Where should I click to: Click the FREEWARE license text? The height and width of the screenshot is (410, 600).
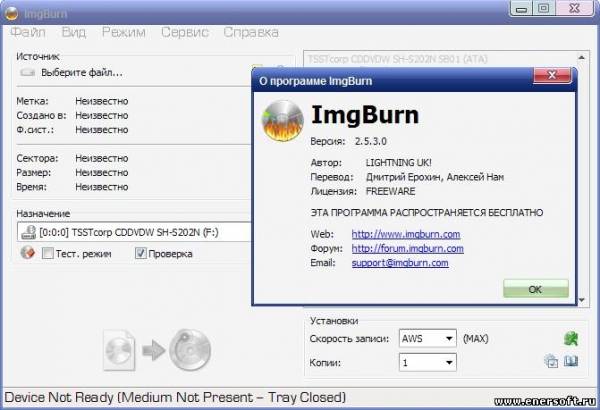pos(390,191)
